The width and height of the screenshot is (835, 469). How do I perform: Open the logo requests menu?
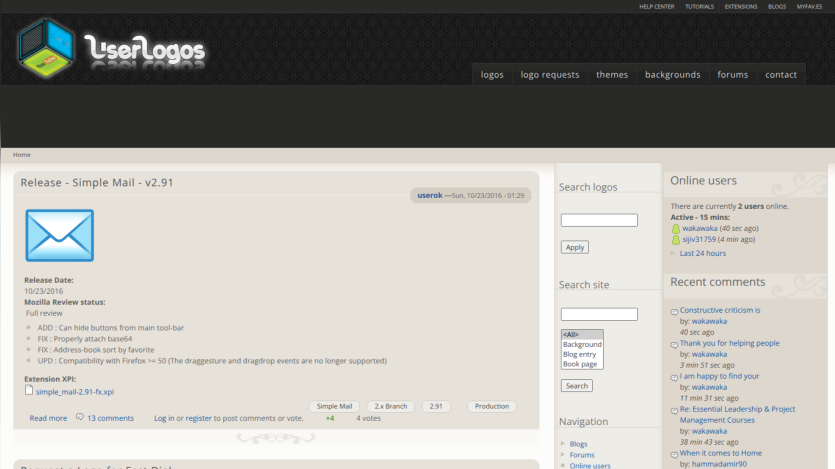click(550, 75)
